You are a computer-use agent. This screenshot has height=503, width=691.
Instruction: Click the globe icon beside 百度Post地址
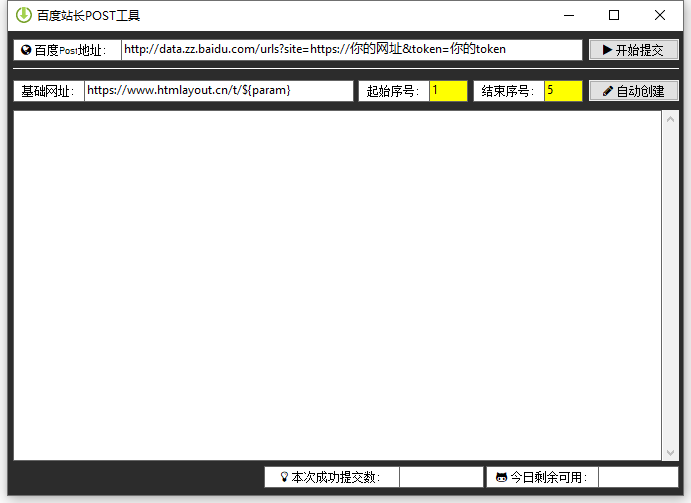(26, 50)
